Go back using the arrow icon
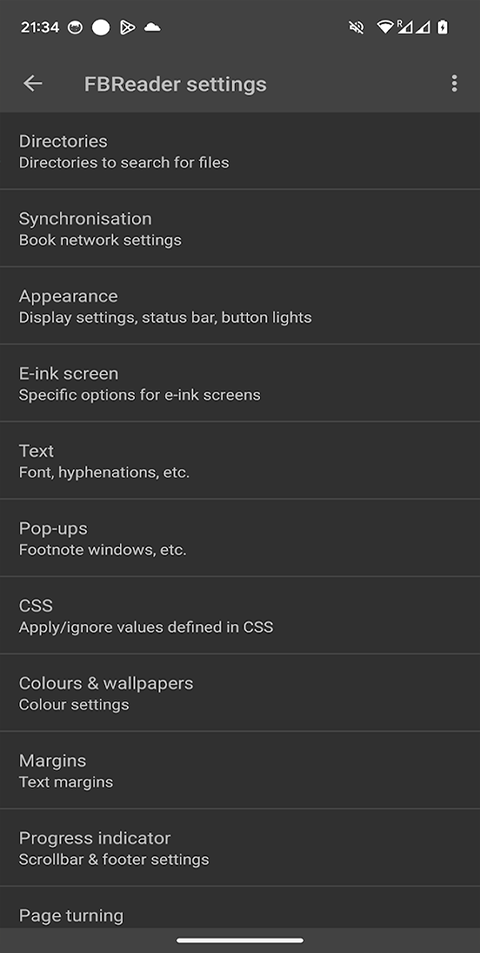Screen dimensions: 480x953 point(33,83)
